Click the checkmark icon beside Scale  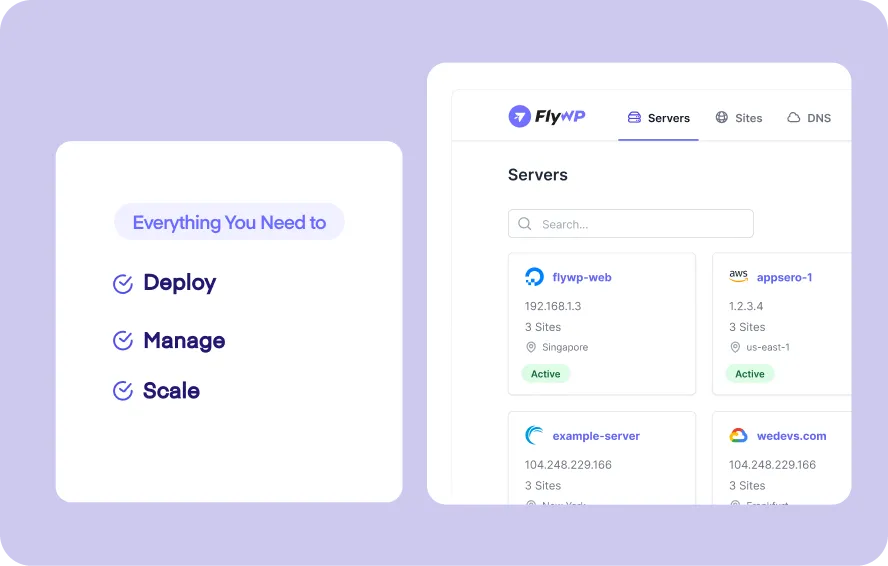[x=123, y=391]
